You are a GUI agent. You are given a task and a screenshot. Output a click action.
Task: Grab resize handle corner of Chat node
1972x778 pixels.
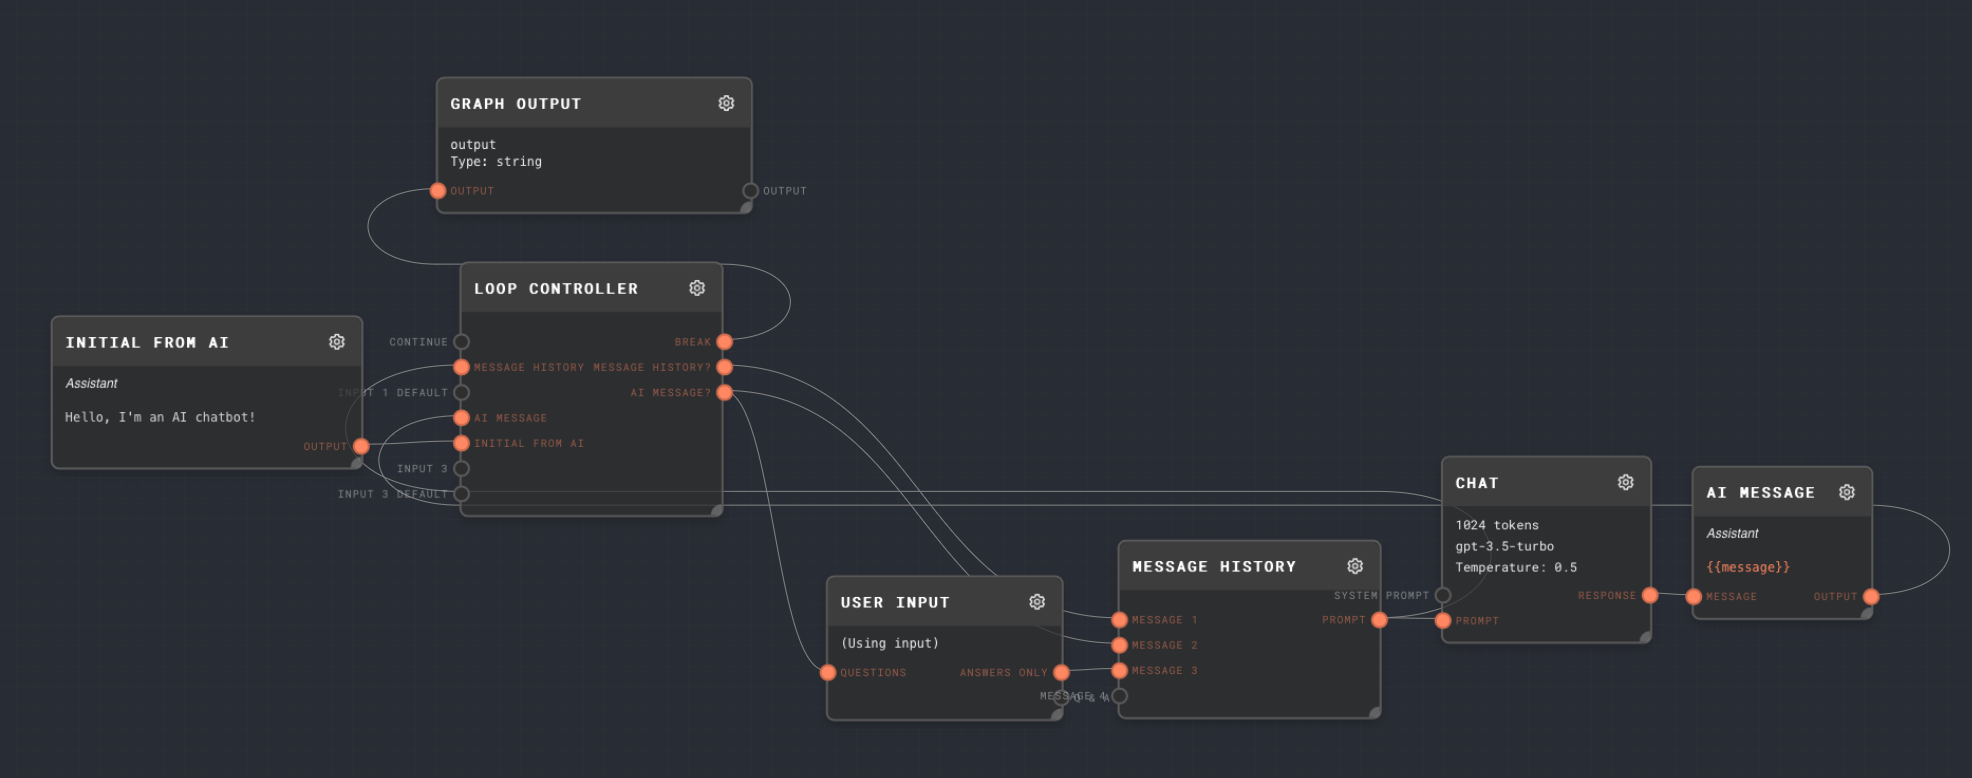point(1645,637)
